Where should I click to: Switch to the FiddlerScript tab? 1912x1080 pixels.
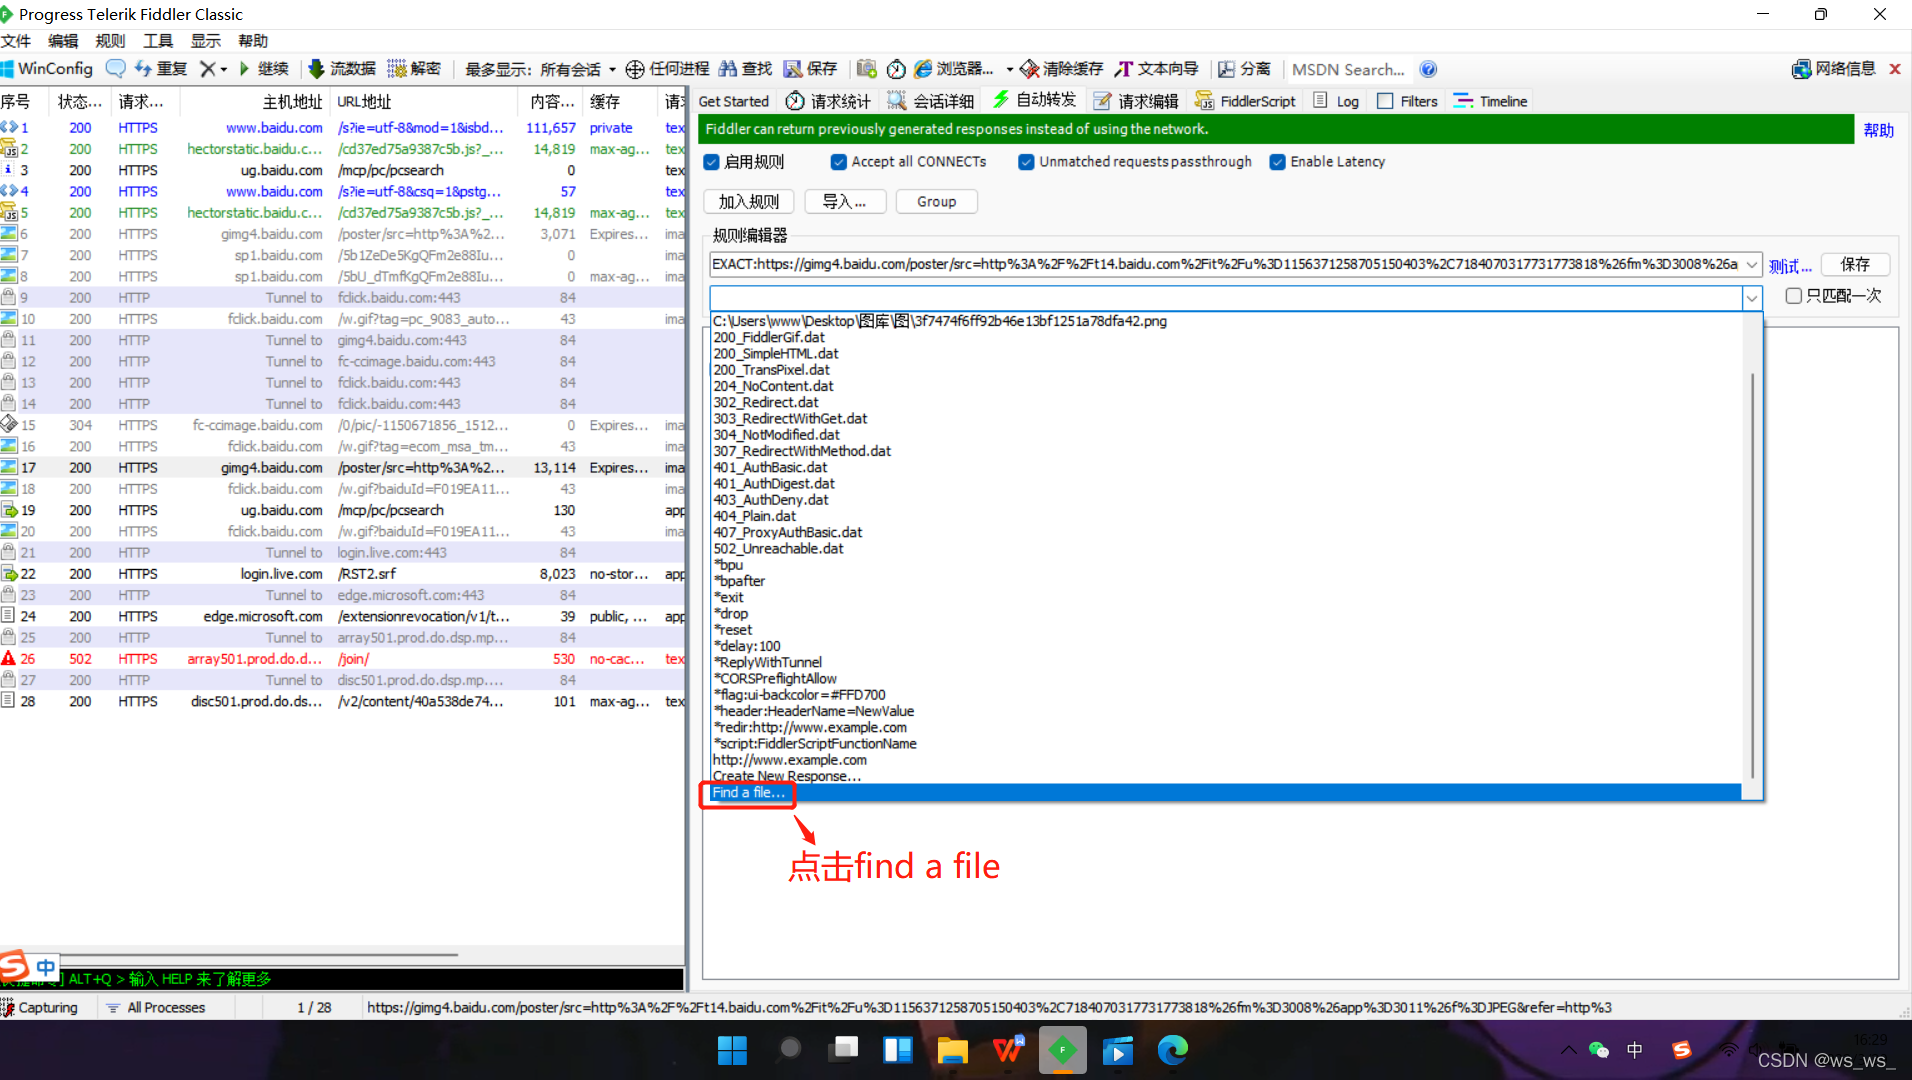1246,101
